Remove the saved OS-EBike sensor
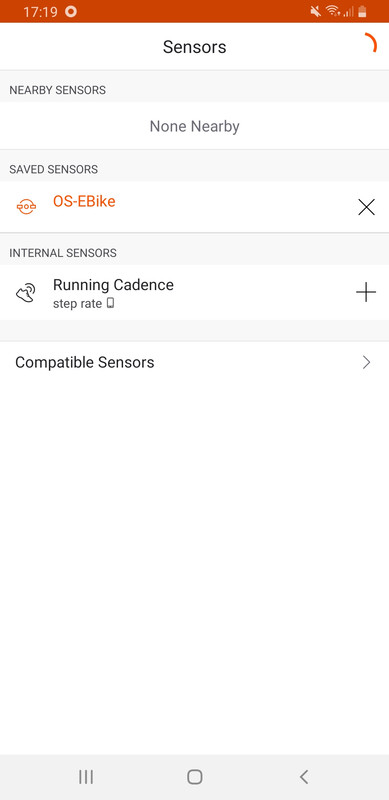The height and width of the screenshot is (800, 389). click(366, 207)
